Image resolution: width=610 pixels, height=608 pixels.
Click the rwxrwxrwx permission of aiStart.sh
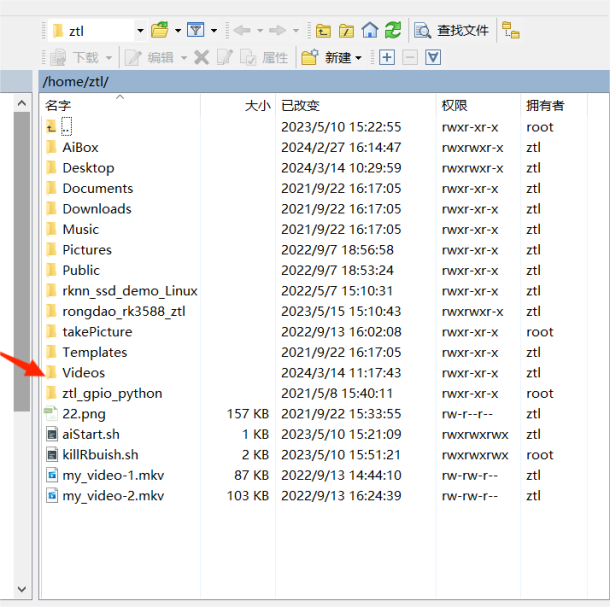475,435
